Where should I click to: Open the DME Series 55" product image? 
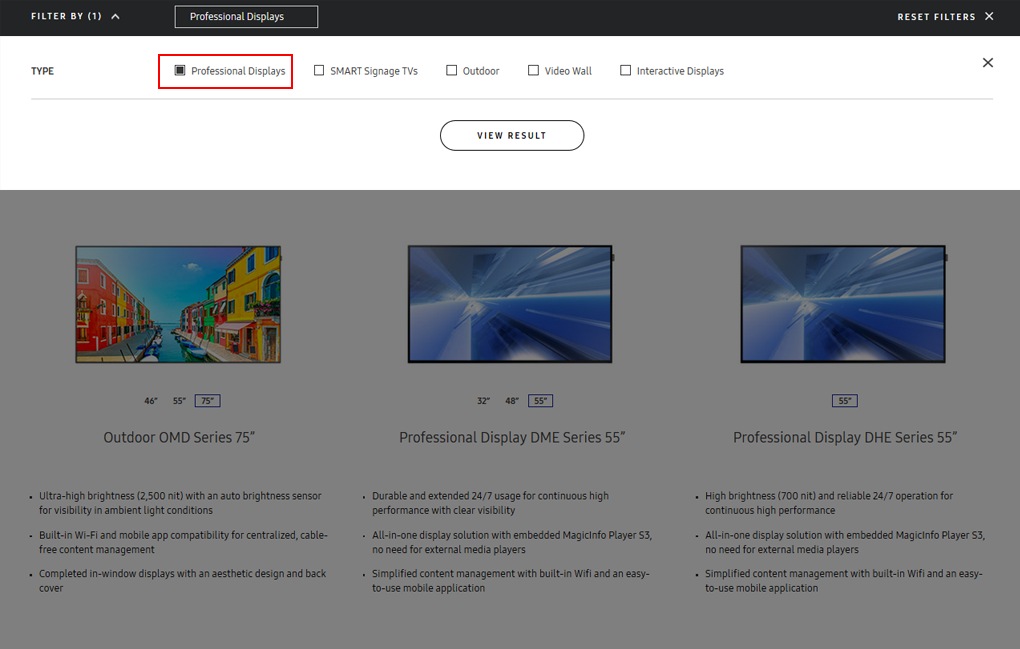[511, 304]
